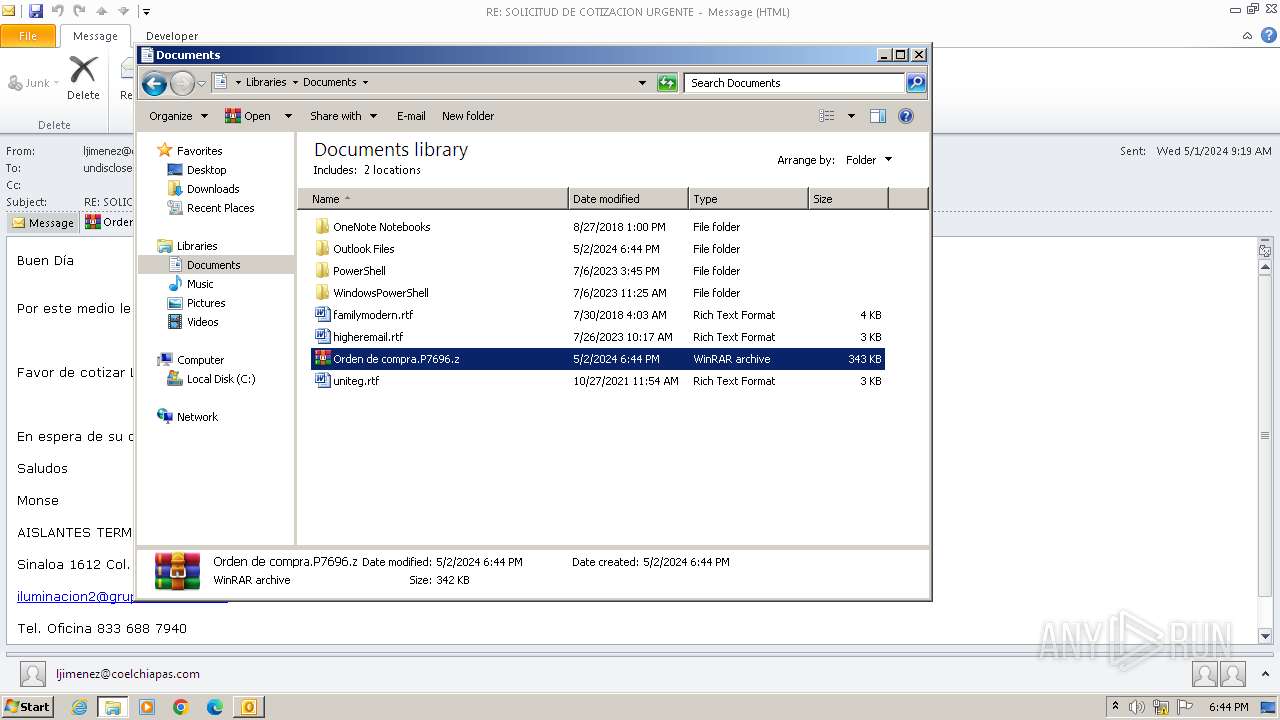
Task: Select the Message tab in the email attachment bar
Action: [x=43, y=223]
